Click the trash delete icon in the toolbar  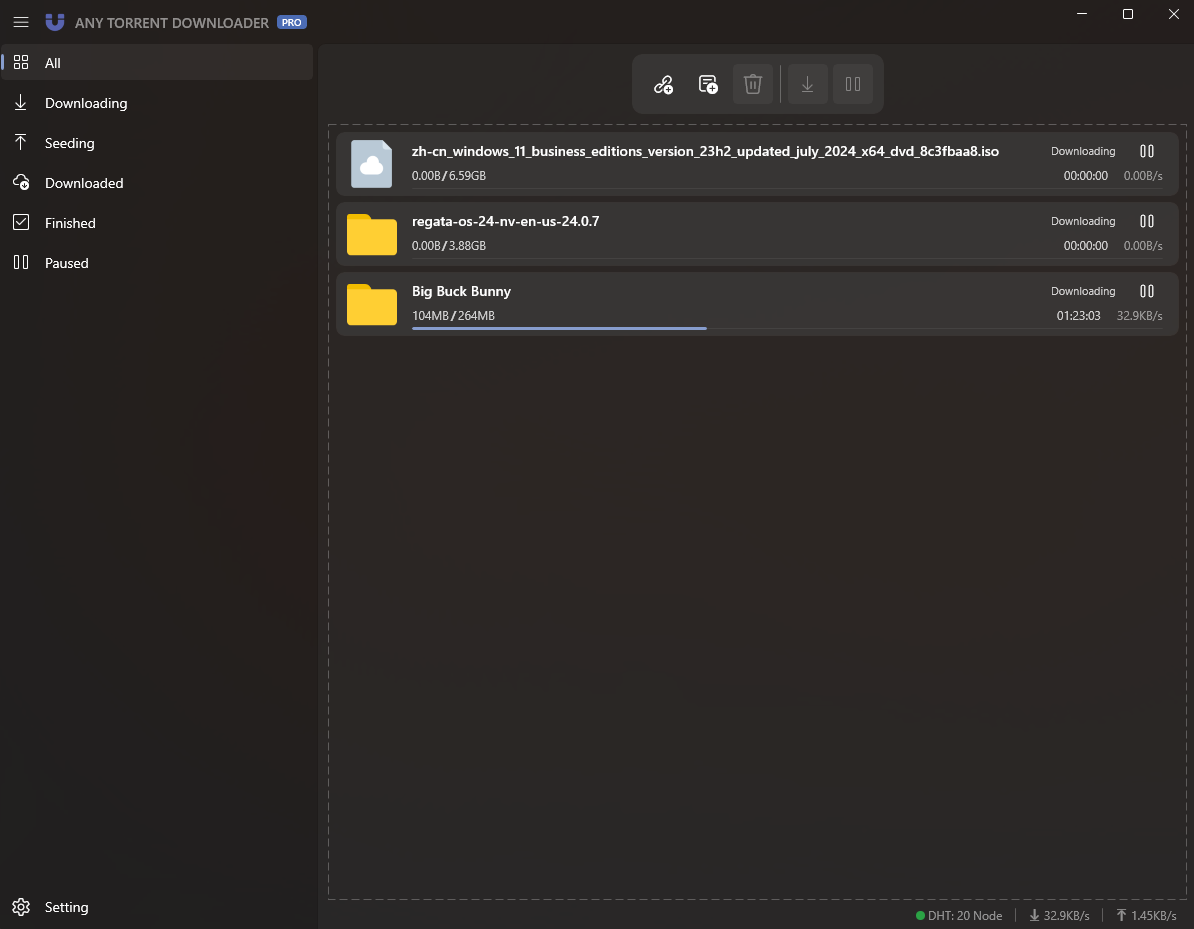(753, 84)
